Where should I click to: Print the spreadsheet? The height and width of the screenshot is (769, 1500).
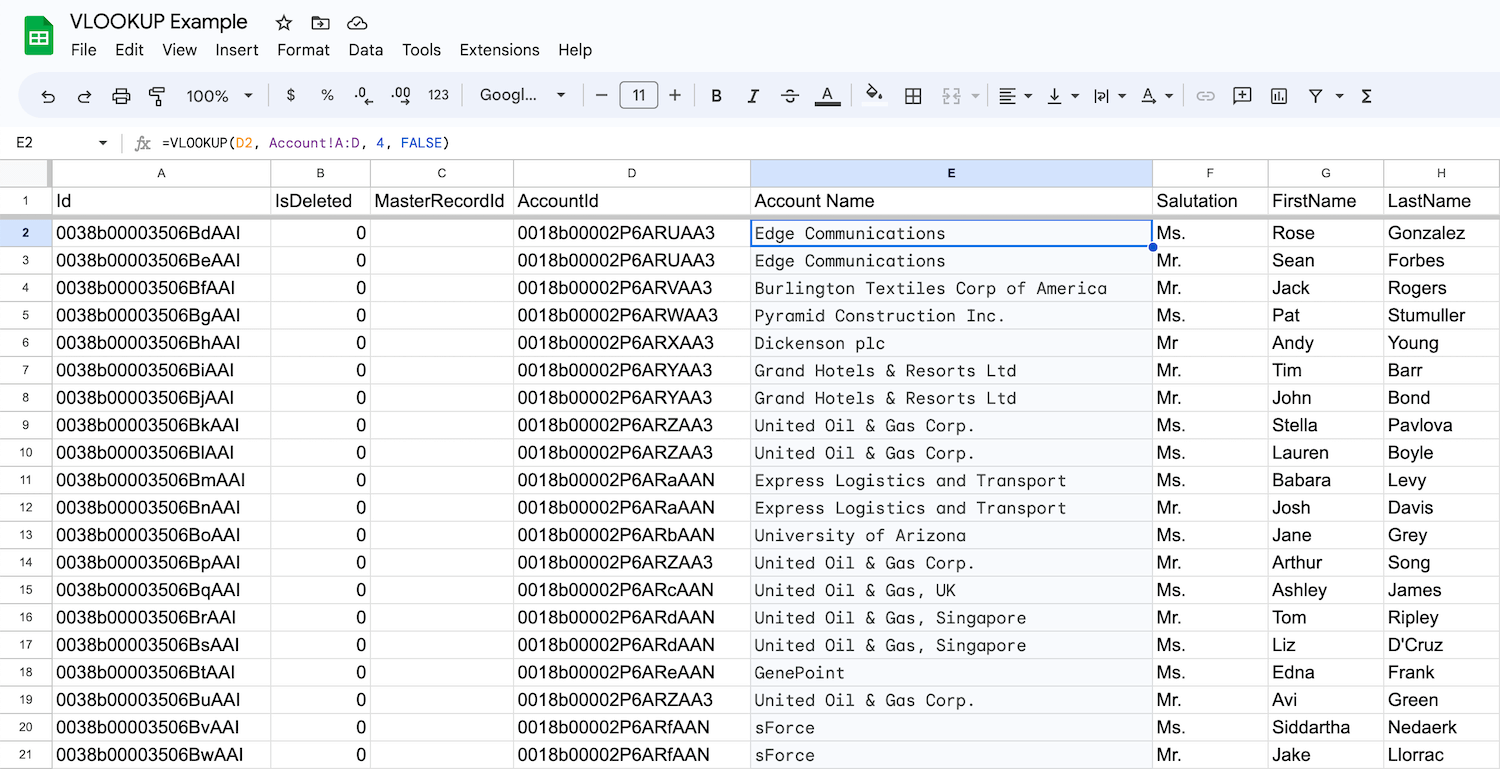click(x=121, y=96)
